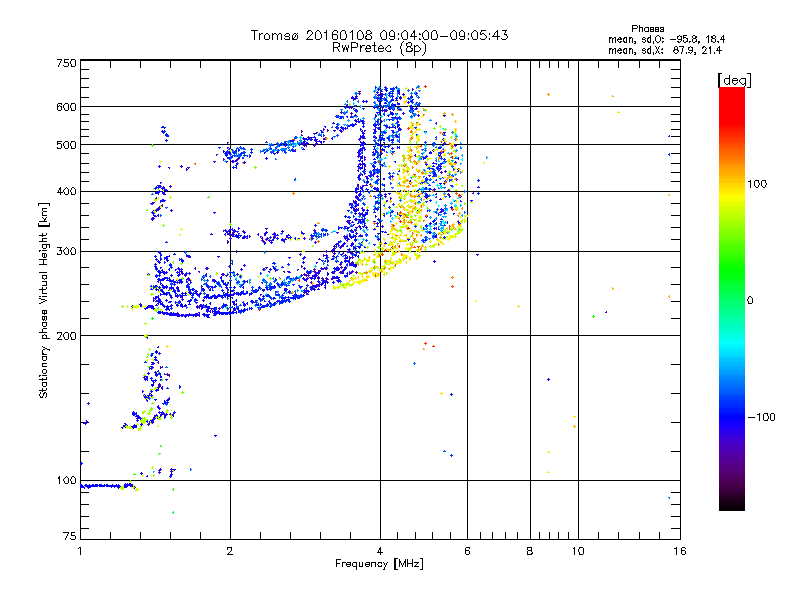Click the '0' colorbar tick label
The height and width of the screenshot is (600, 800).
coord(750,301)
